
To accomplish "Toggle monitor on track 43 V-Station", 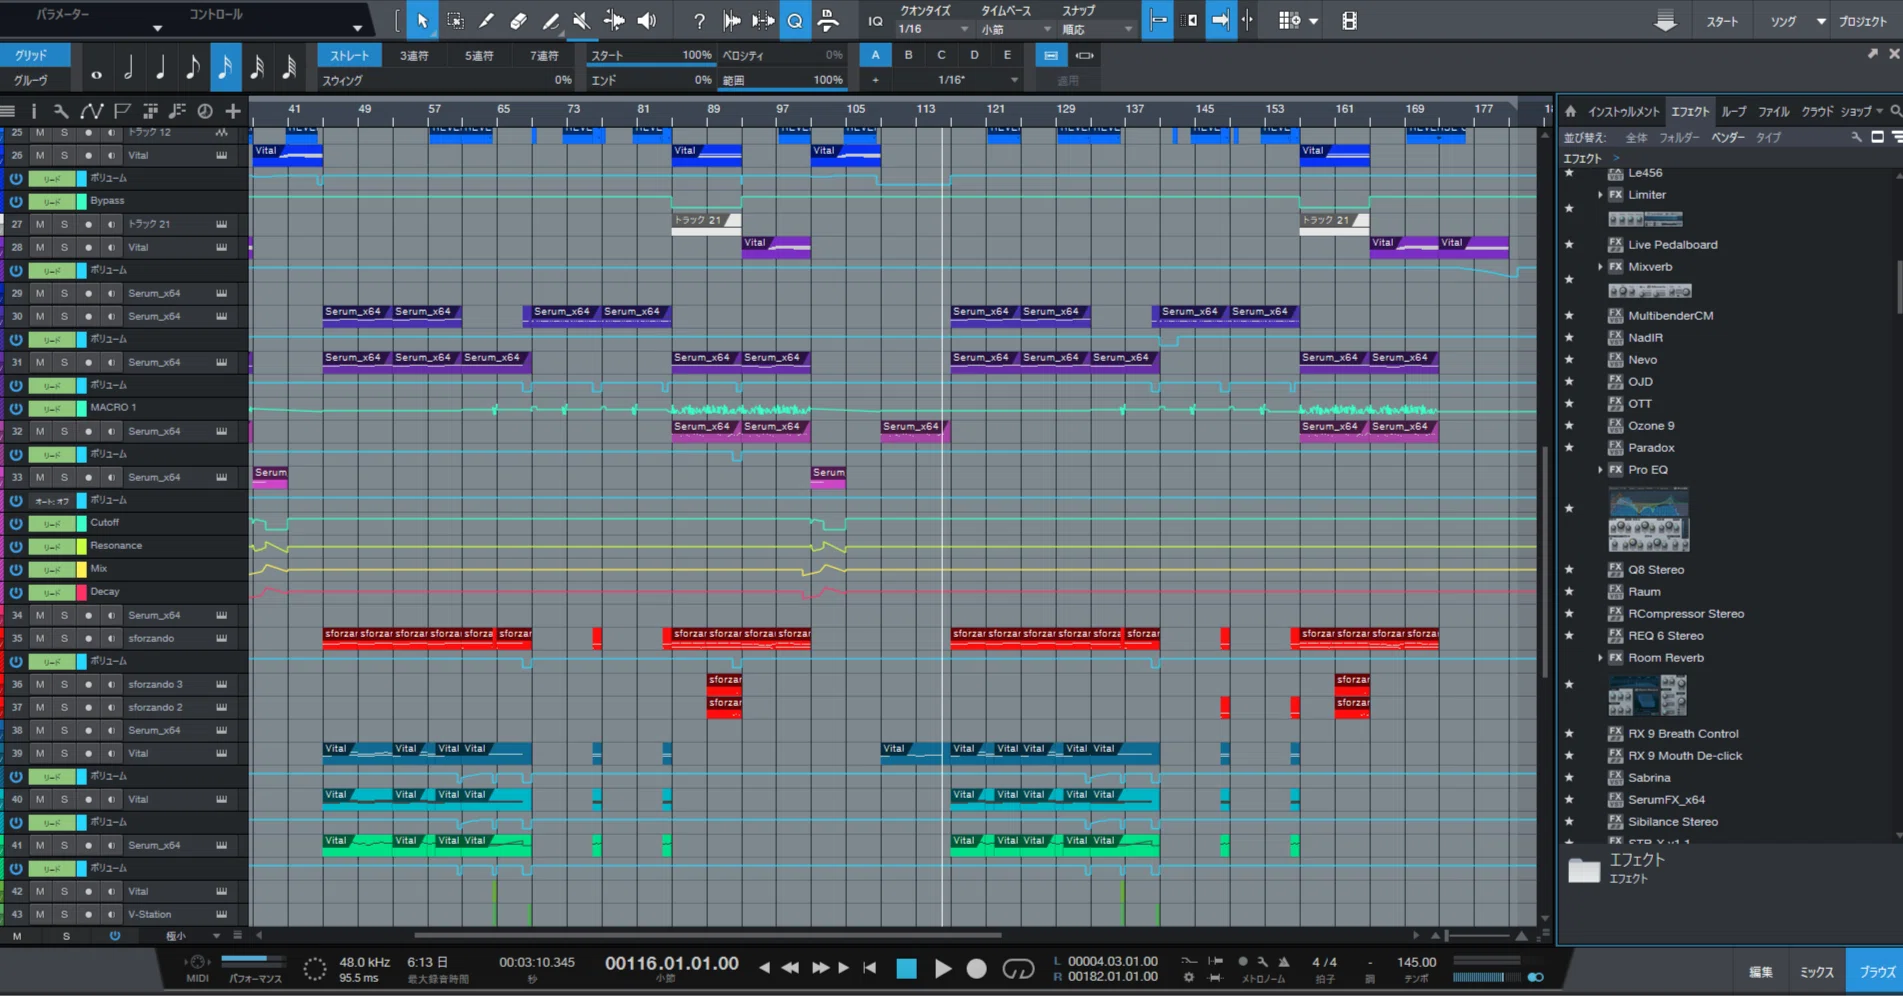I will click(111, 914).
